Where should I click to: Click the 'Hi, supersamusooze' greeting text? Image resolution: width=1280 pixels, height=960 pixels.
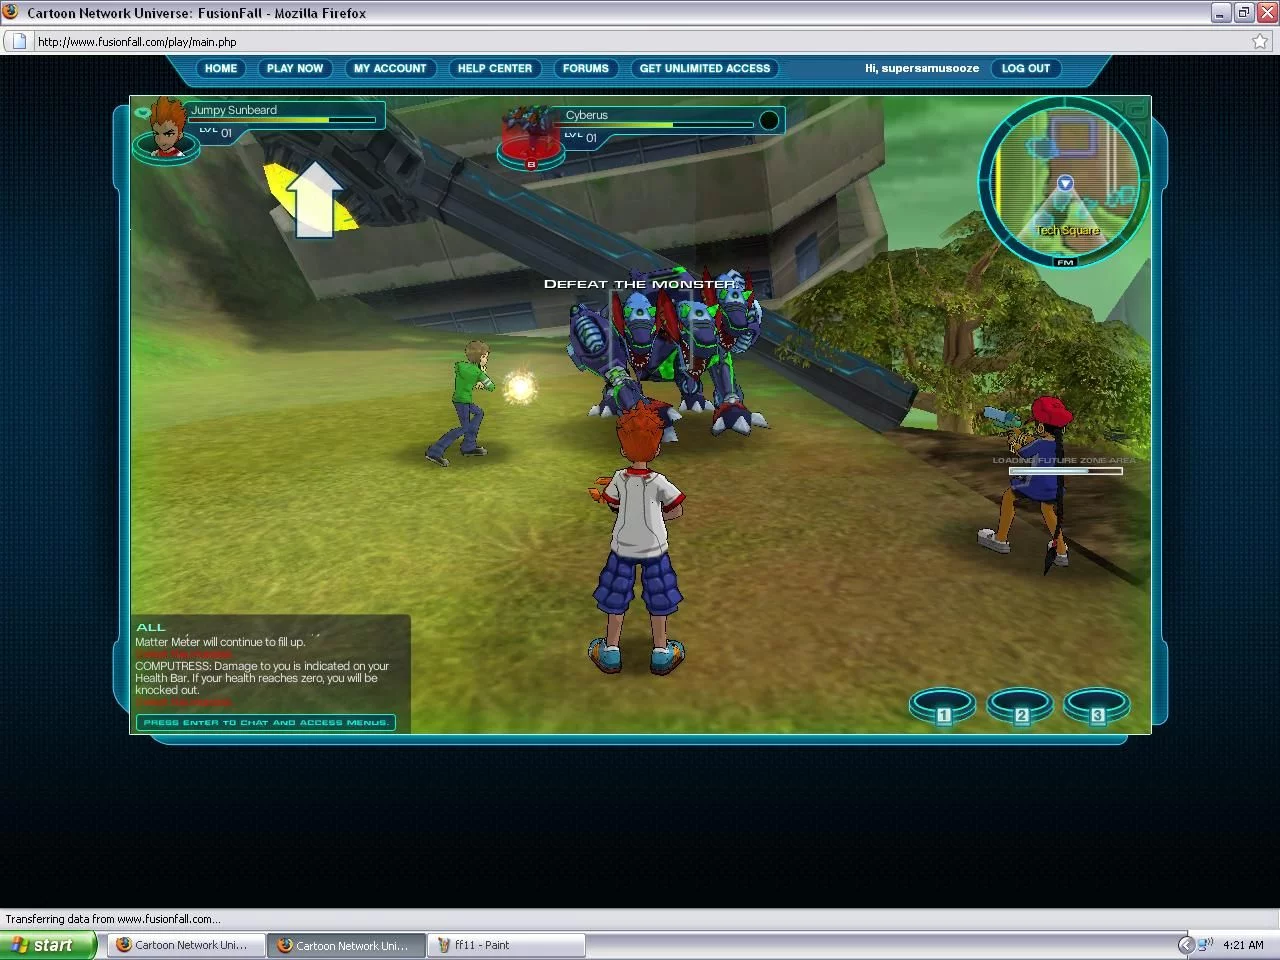[922, 68]
